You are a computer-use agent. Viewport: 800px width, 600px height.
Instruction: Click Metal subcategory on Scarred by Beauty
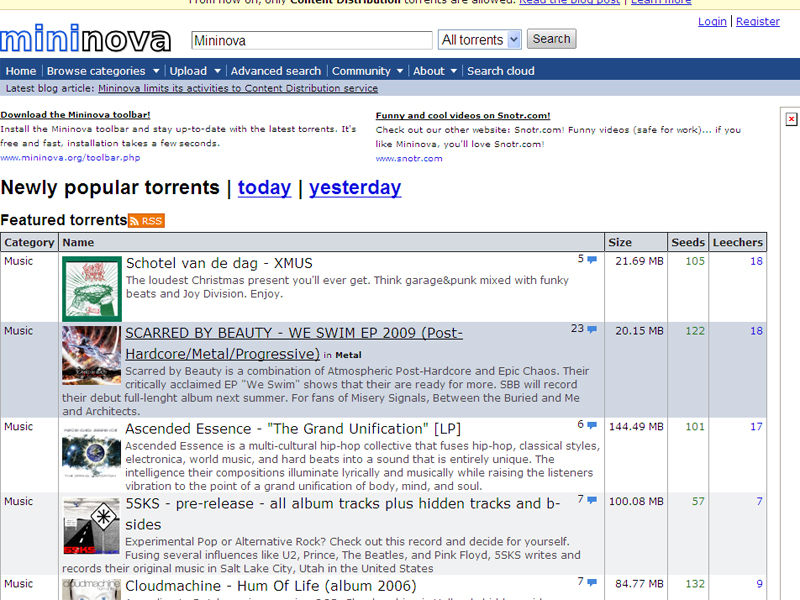click(x=348, y=355)
